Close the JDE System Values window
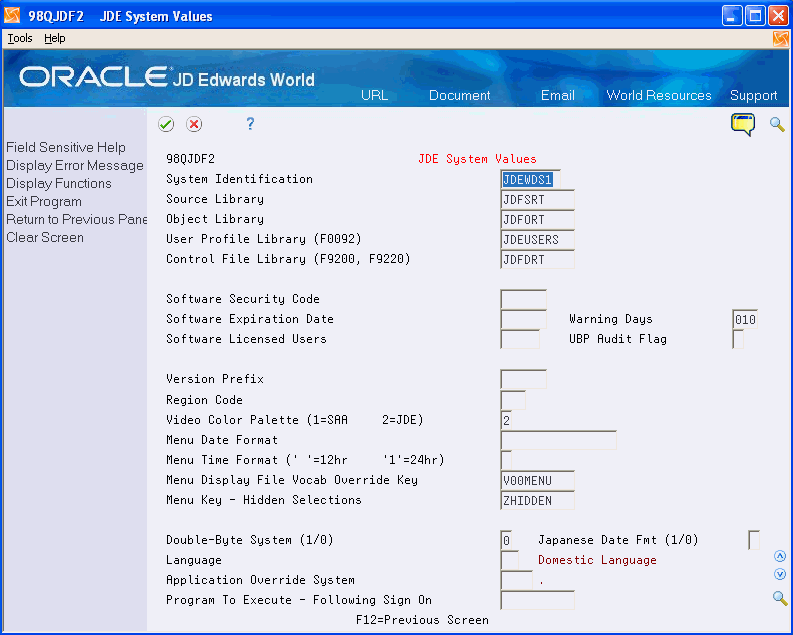 [778, 16]
